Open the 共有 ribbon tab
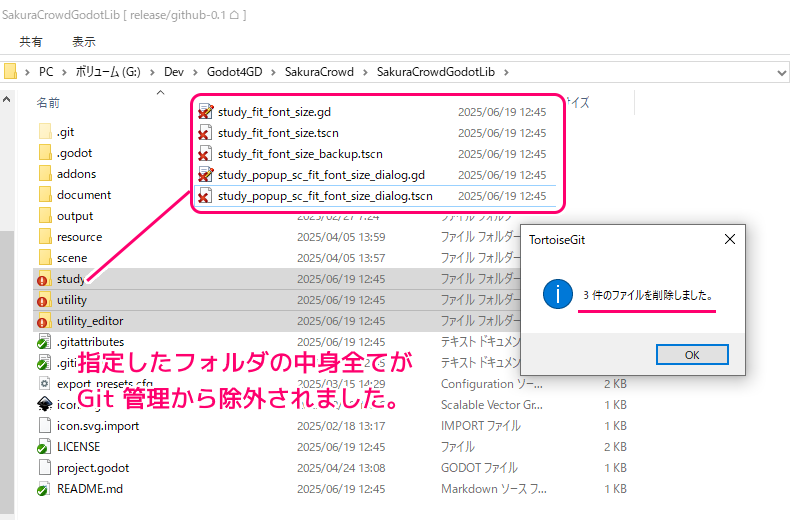 [31, 42]
